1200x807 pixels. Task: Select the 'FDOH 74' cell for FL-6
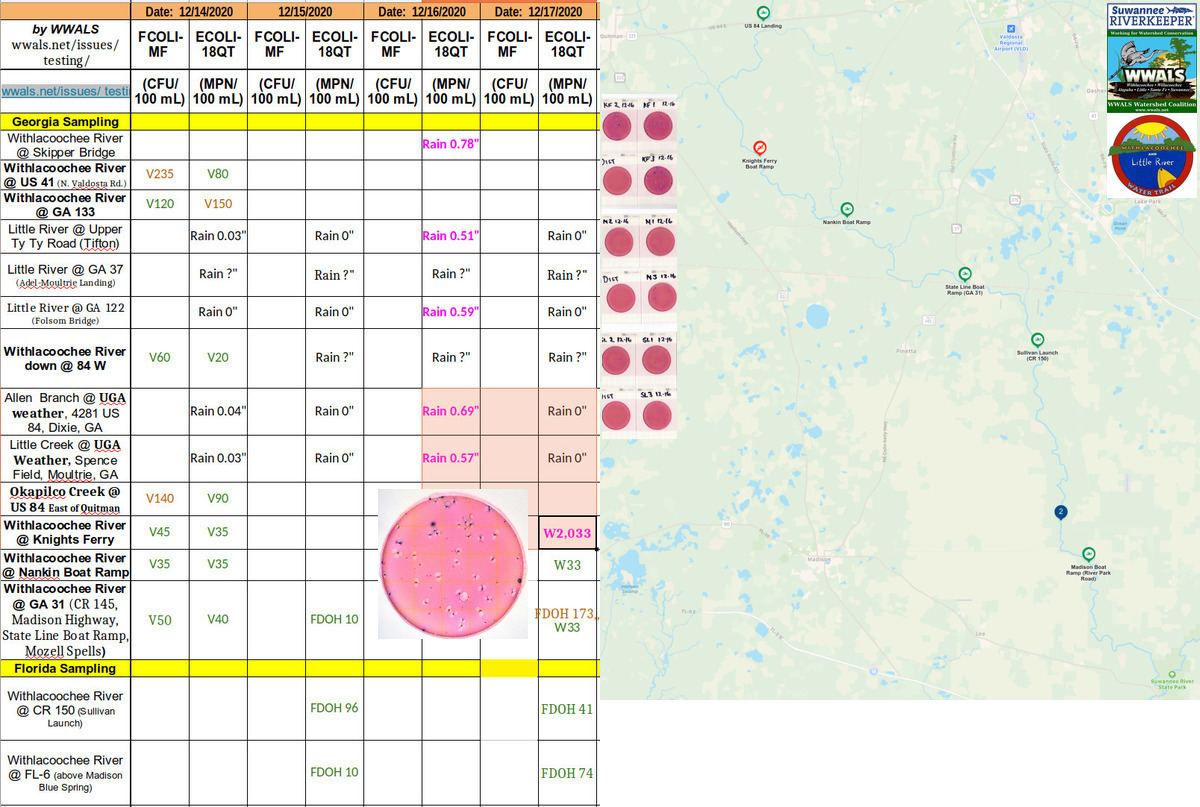[x=568, y=773]
